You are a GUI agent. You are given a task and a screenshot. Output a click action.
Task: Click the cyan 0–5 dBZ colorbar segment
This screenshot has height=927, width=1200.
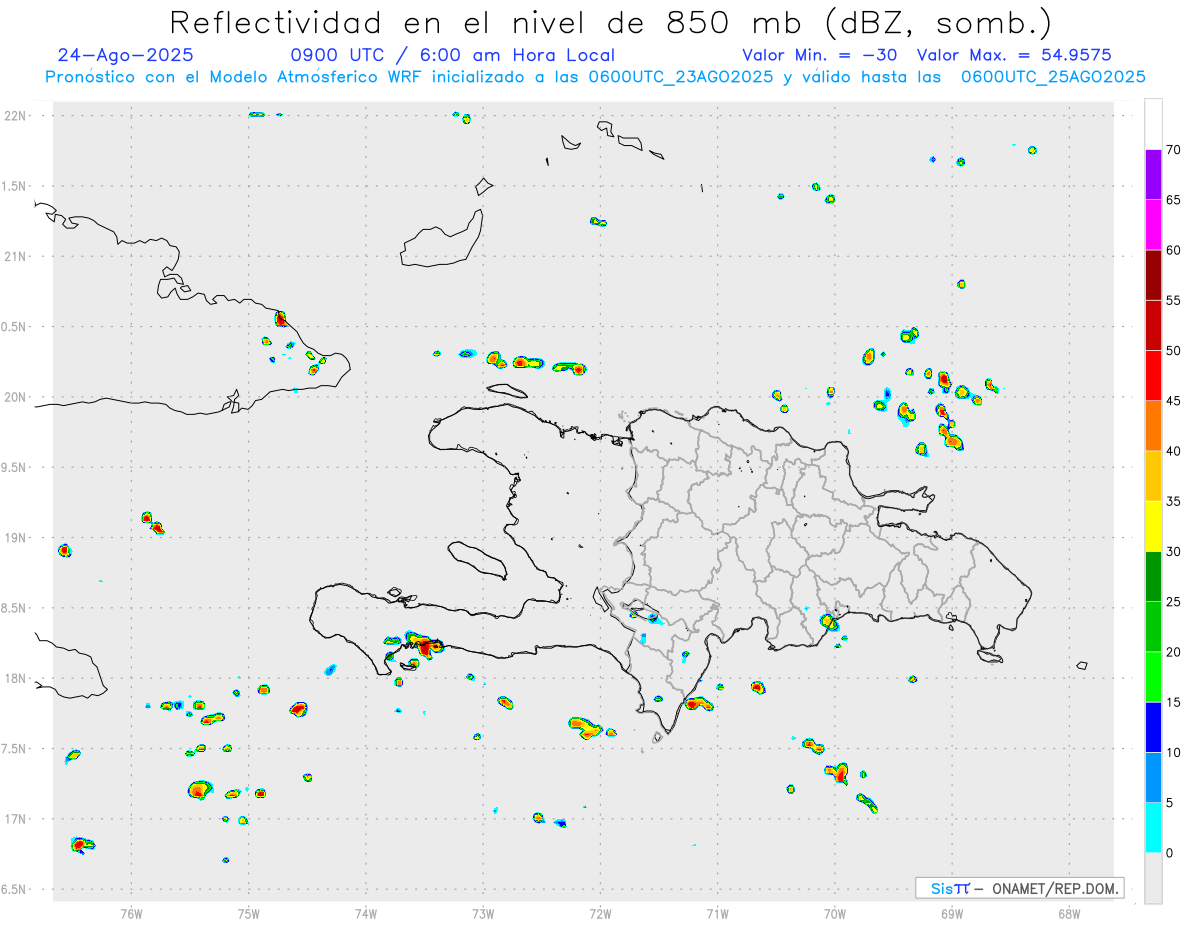1153,828
